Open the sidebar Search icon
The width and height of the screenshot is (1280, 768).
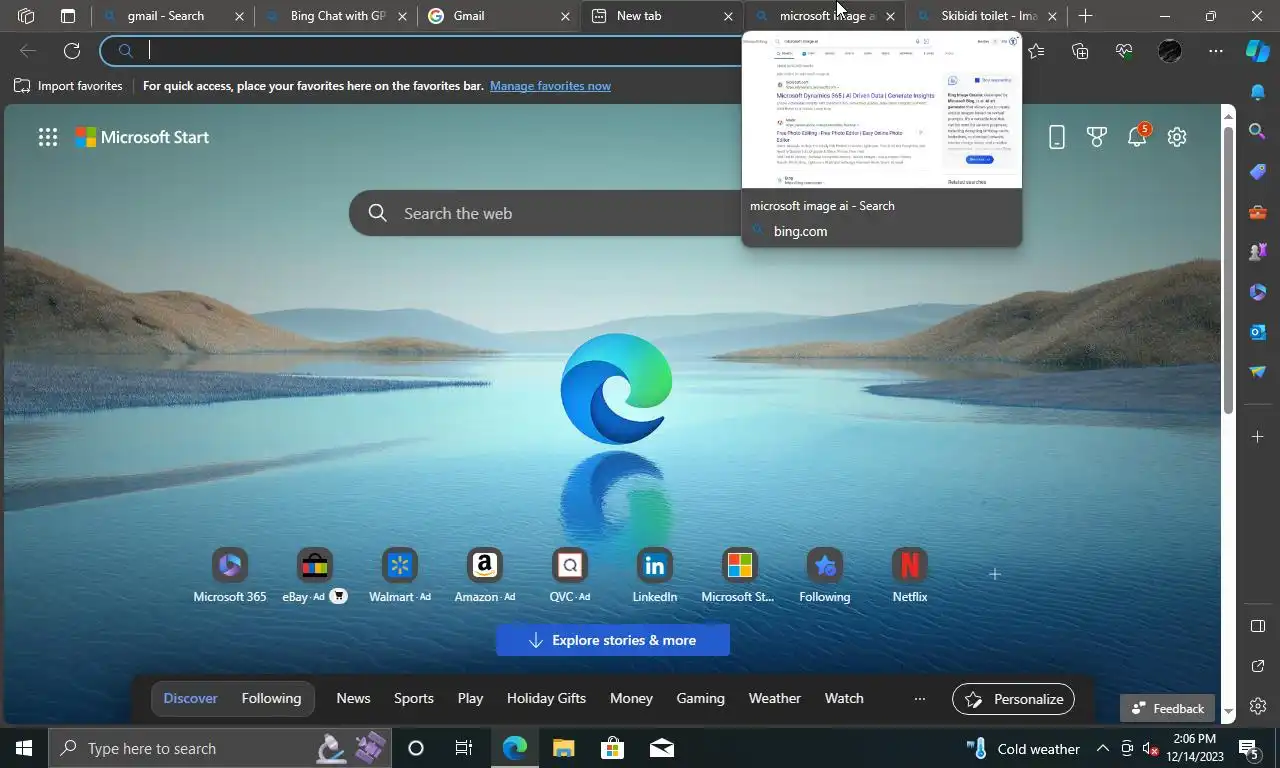point(1258,132)
